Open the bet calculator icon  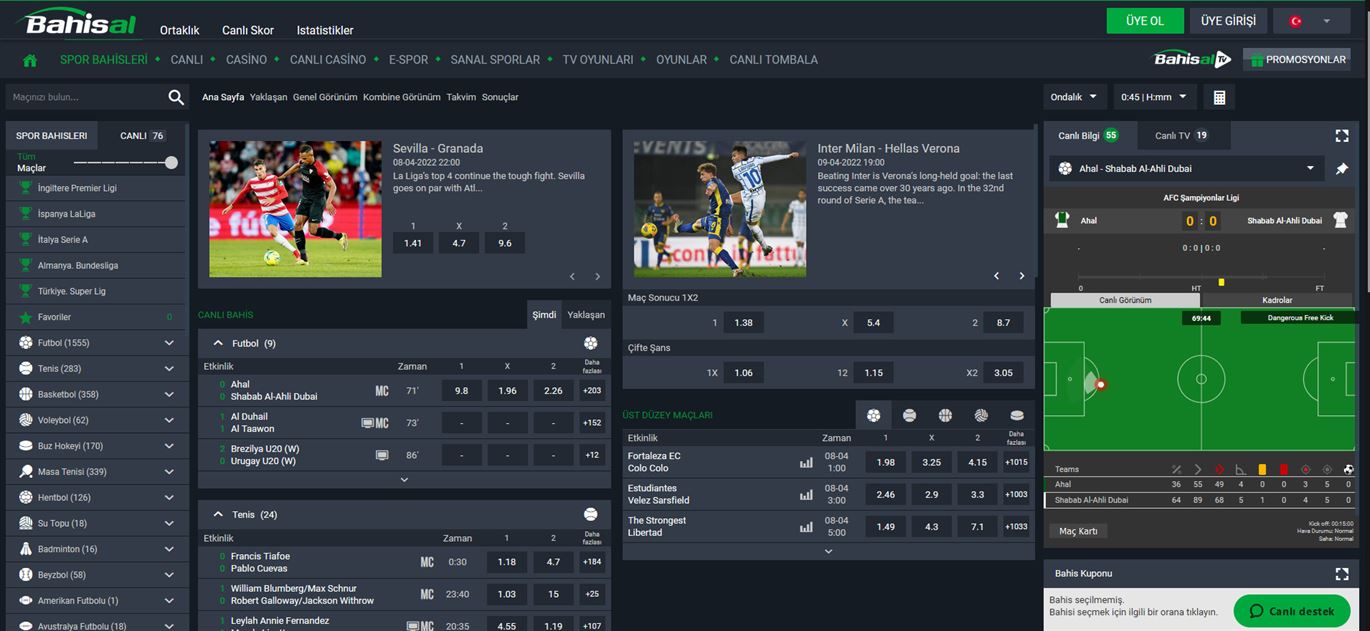coord(1219,97)
